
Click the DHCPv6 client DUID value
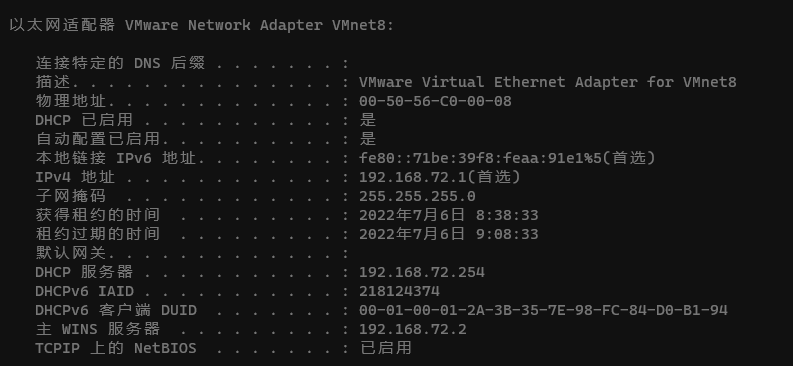tap(543, 310)
